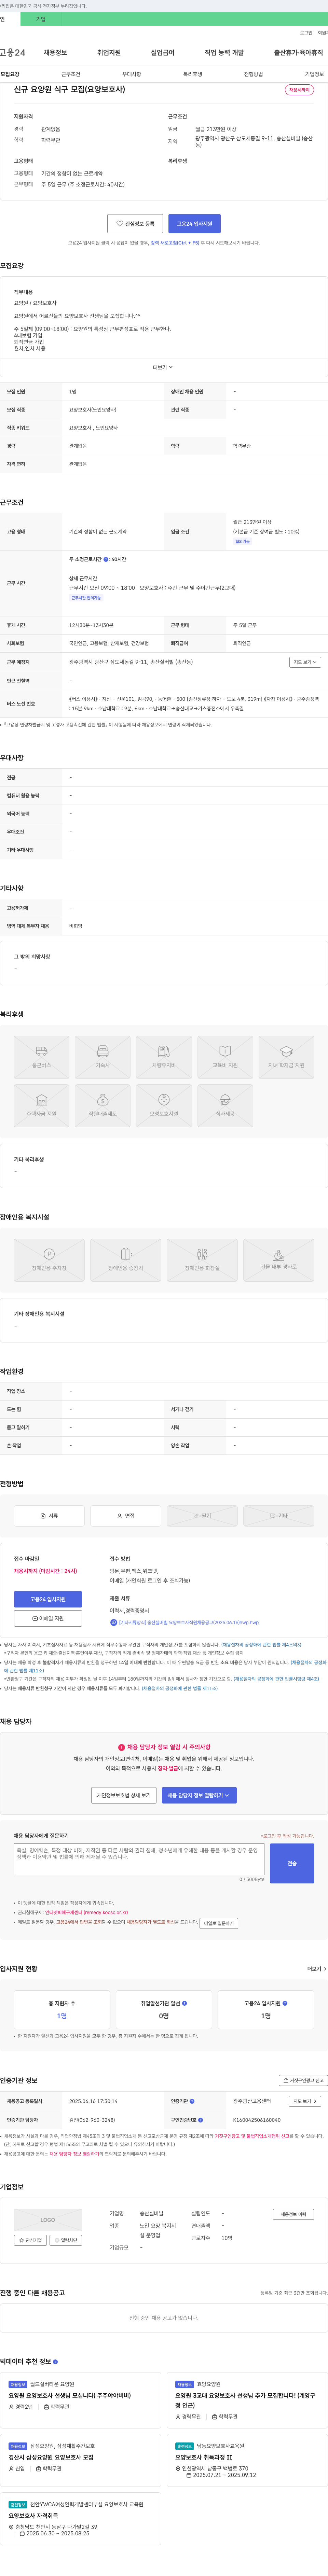The width and height of the screenshot is (328, 2576).
Task: Switch to the 근무조건 tab
Action: (71, 74)
